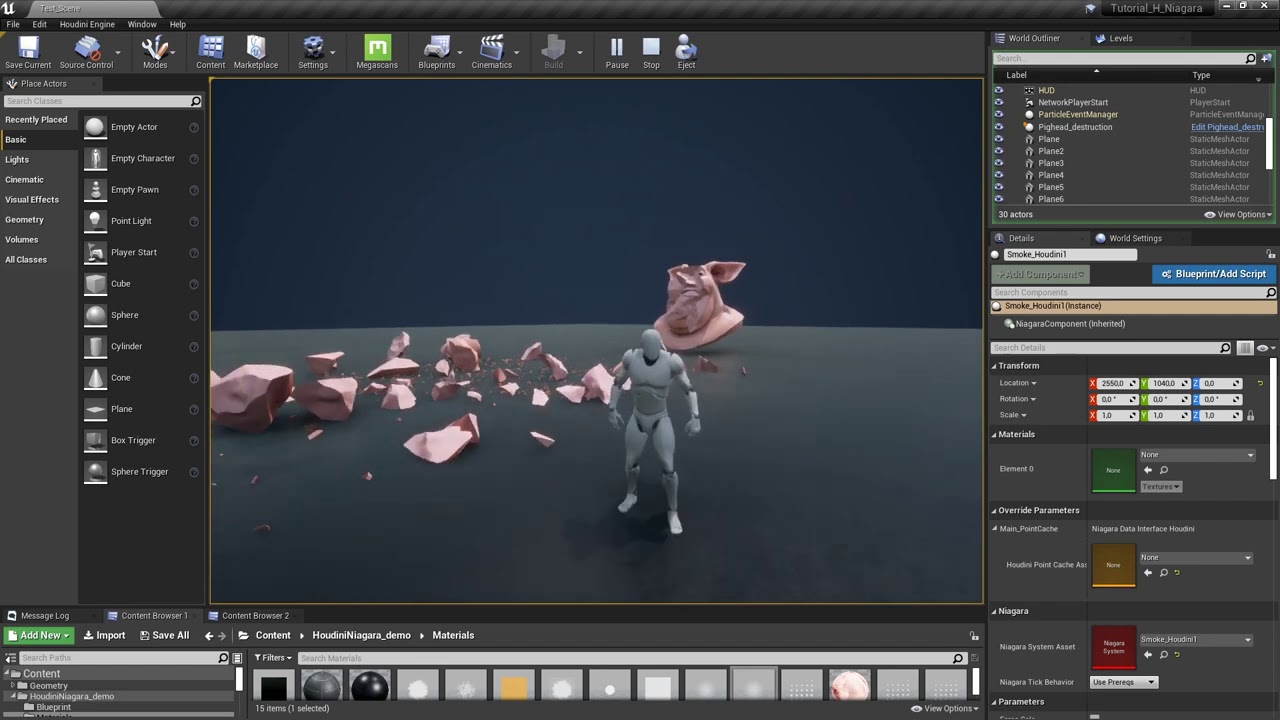Open Houdini Point Cache asset dropdown
Image resolution: width=1280 pixels, height=720 pixels.
[x=1197, y=558]
